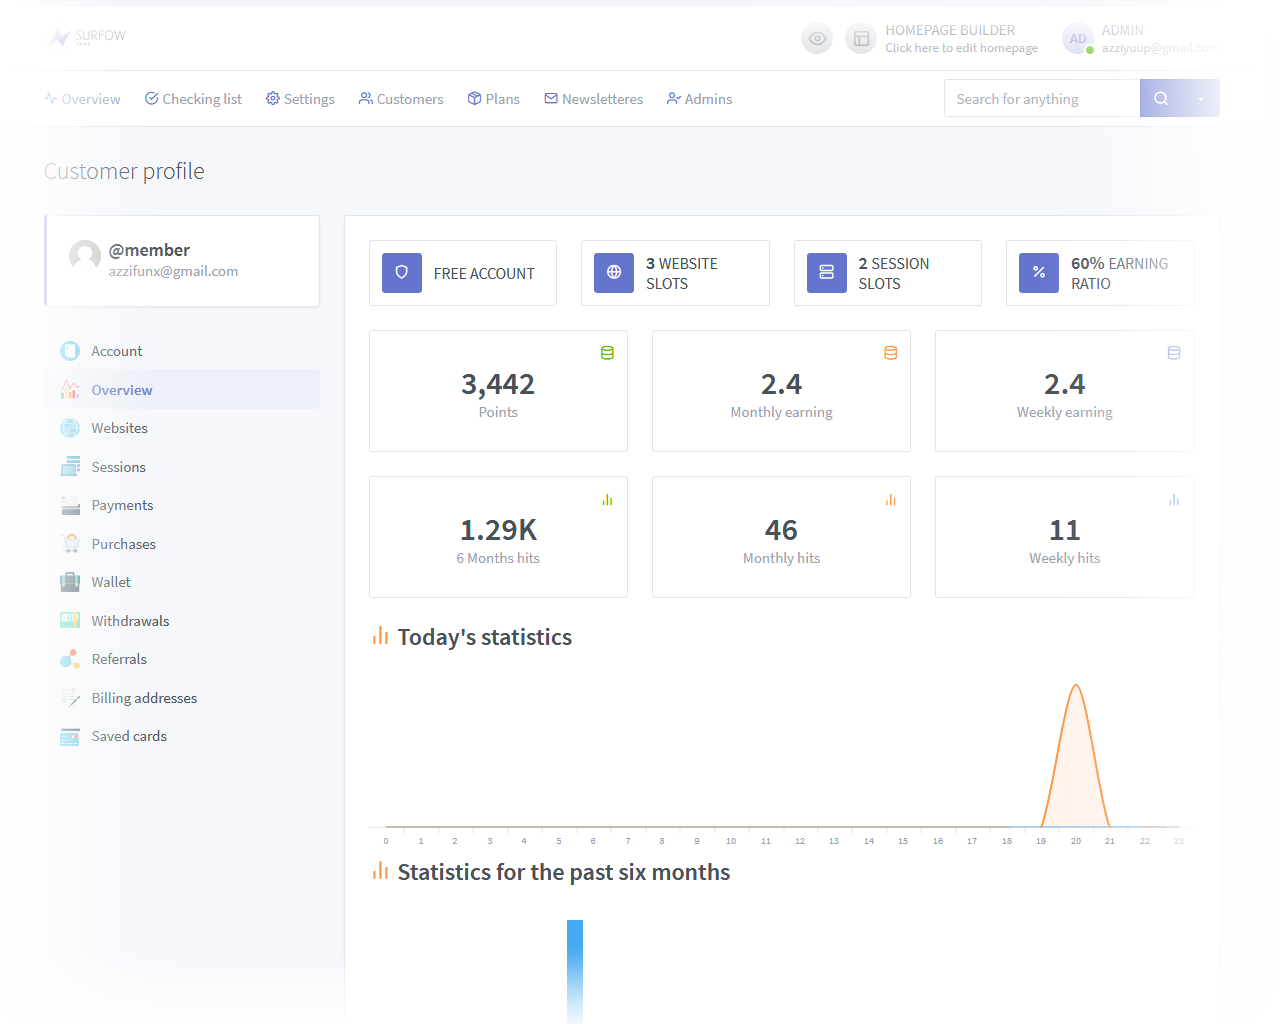Viewport: 1280px width, 1024px height.
Task: Open Sessions in the sidebar
Action: (x=182, y=467)
